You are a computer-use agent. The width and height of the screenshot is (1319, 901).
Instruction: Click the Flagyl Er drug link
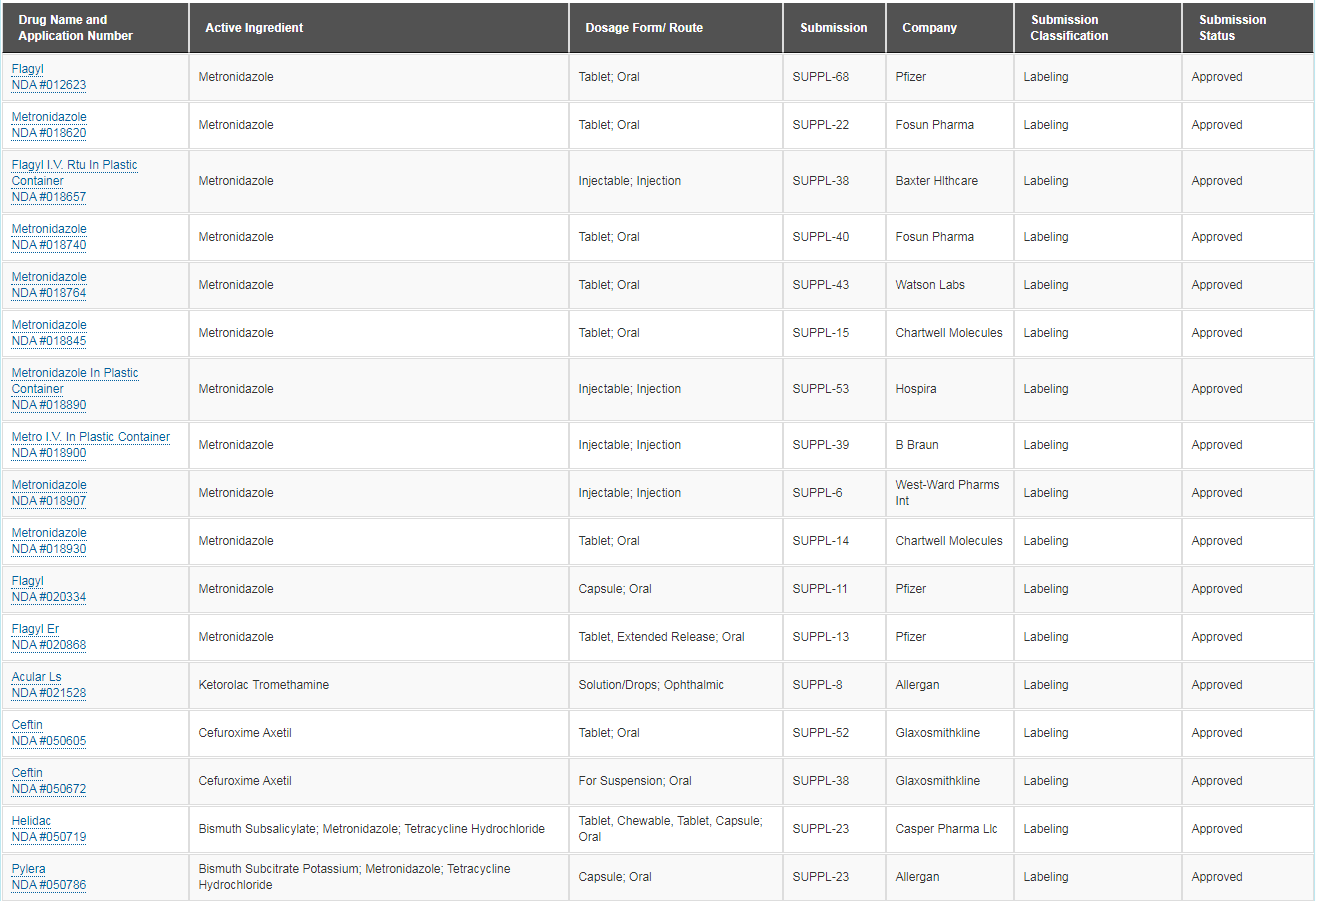pyautogui.click(x=36, y=629)
